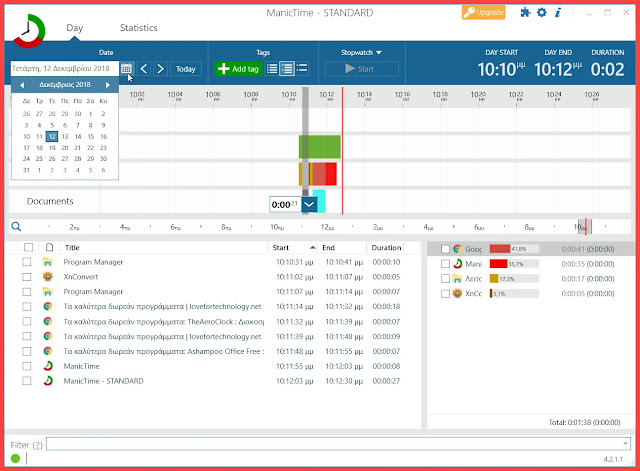Select third tag list view icon

click(x=302, y=68)
